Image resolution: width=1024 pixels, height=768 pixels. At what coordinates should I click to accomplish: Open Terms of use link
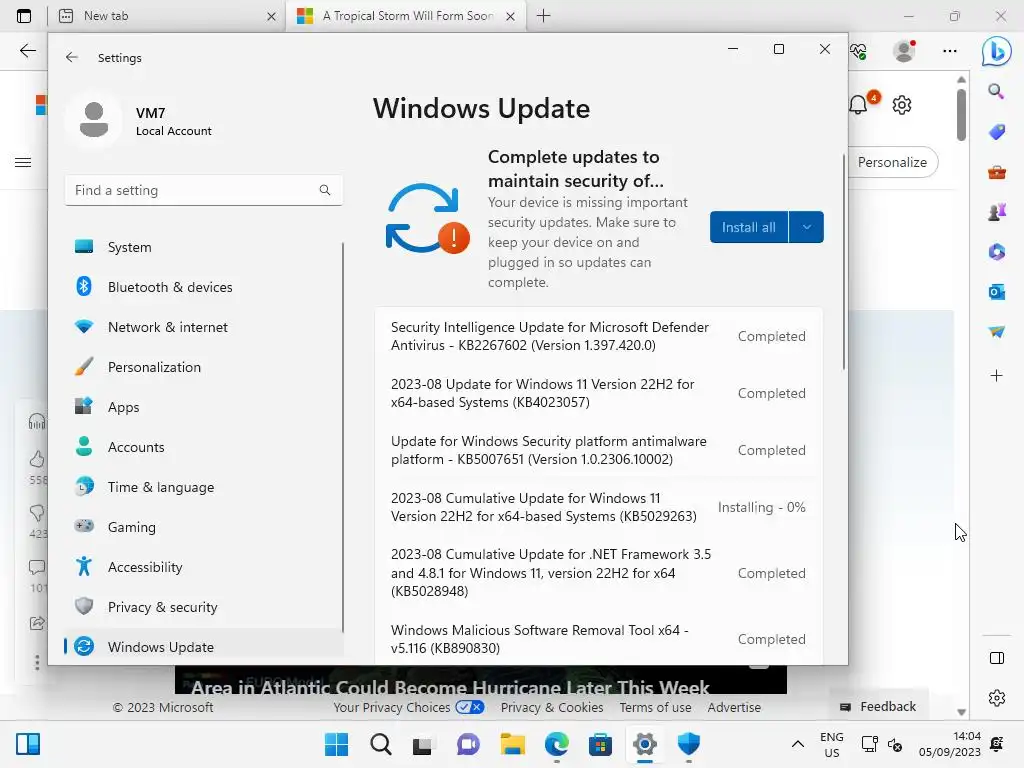click(x=655, y=707)
